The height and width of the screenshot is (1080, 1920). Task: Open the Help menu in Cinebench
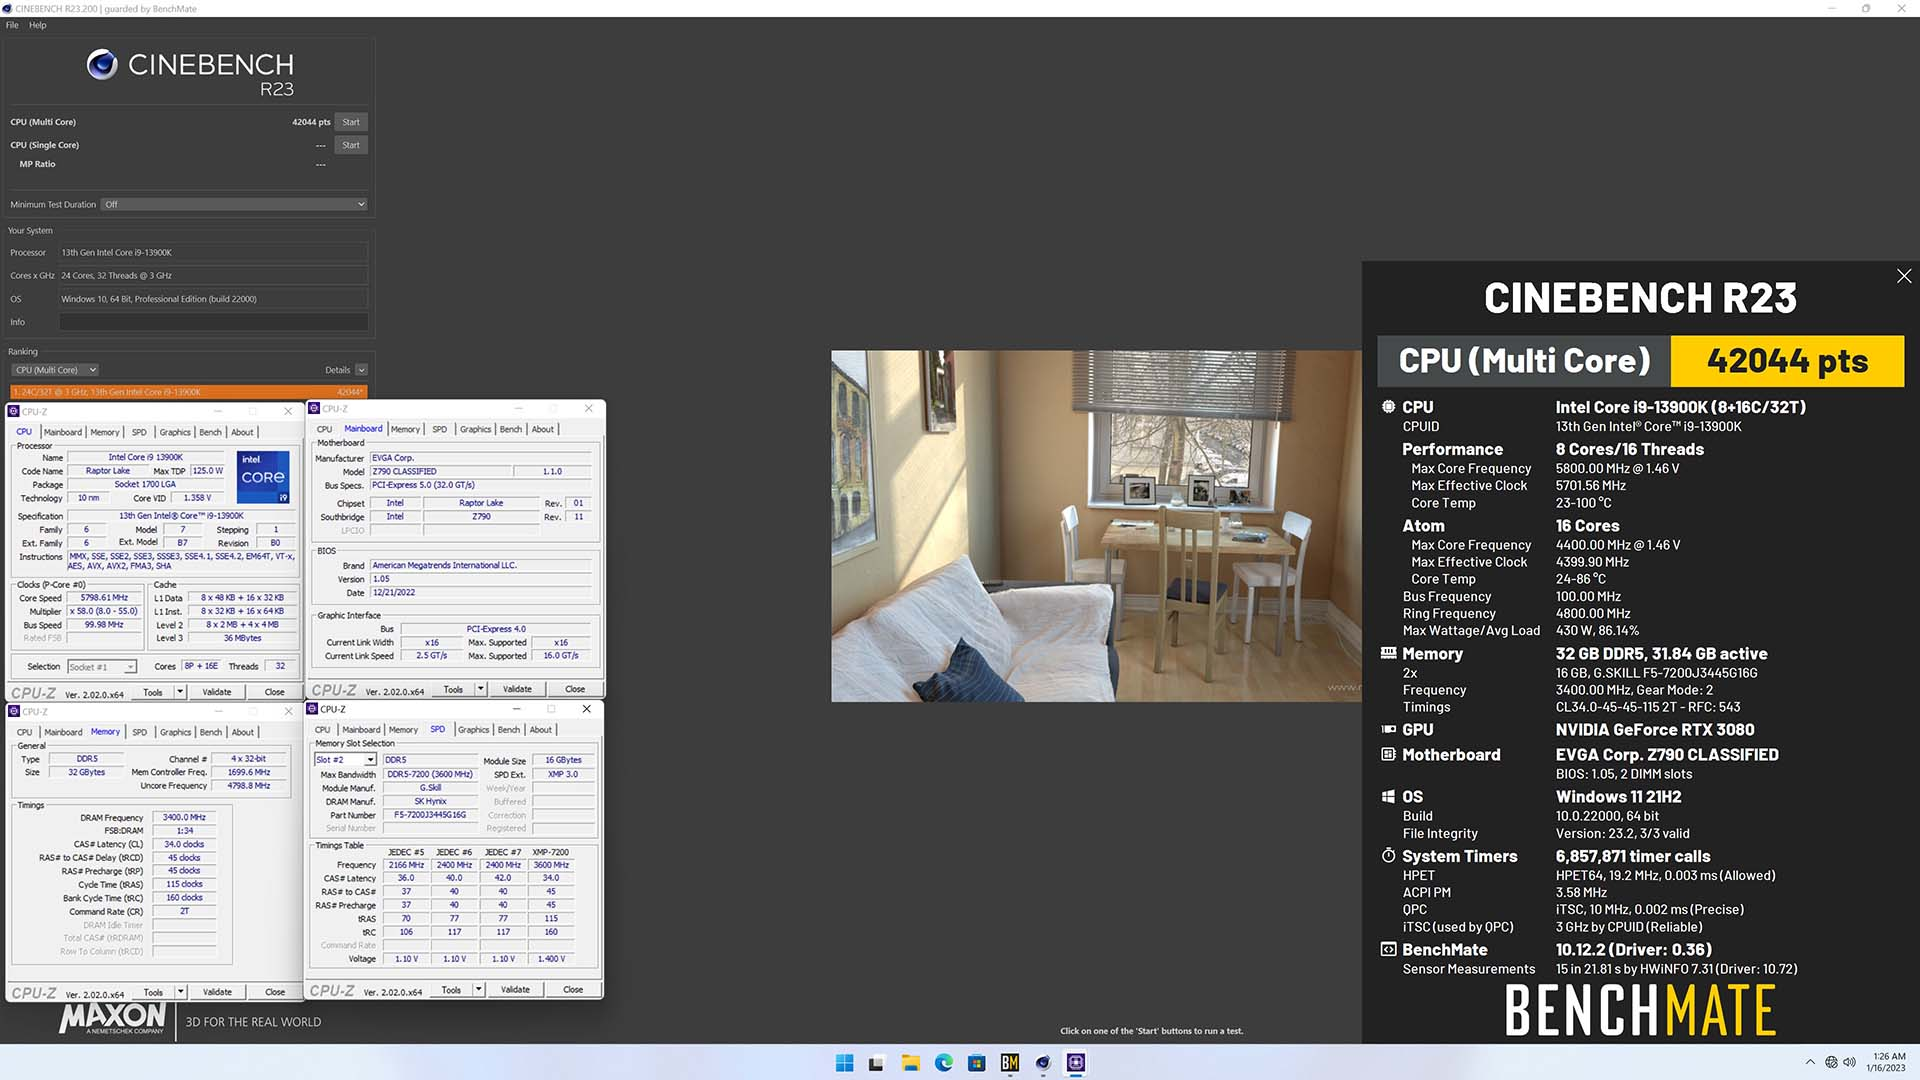pyautogui.click(x=38, y=25)
